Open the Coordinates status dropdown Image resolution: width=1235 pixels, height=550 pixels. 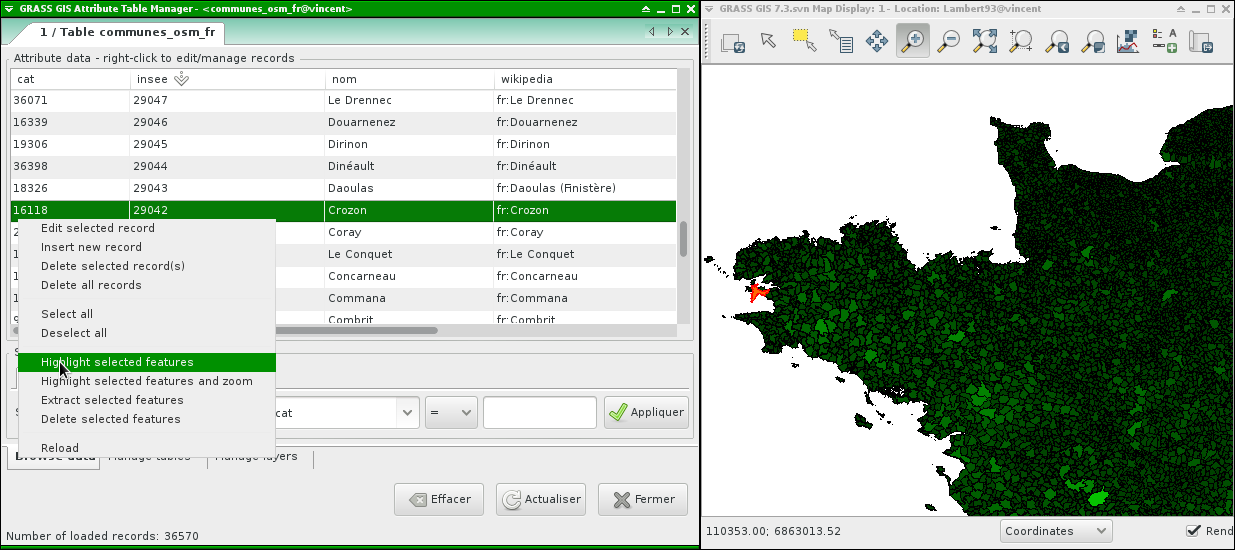coord(1056,531)
